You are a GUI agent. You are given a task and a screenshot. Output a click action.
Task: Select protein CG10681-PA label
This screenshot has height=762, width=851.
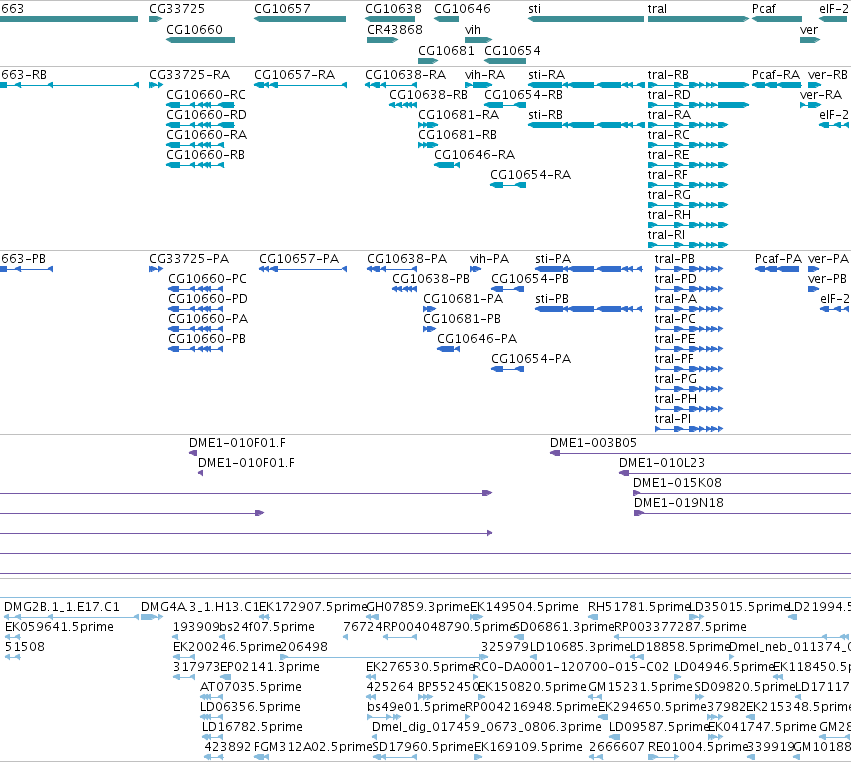(463, 299)
